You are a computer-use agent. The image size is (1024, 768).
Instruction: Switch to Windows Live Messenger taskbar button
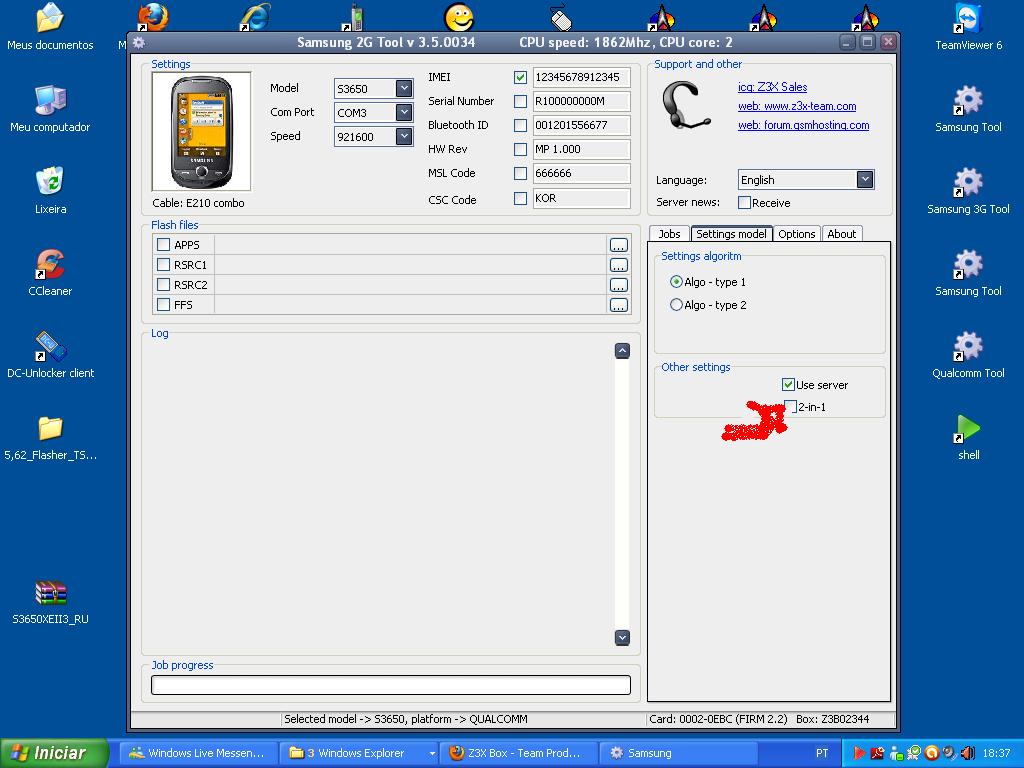pyautogui.click(x=198, y=753)
